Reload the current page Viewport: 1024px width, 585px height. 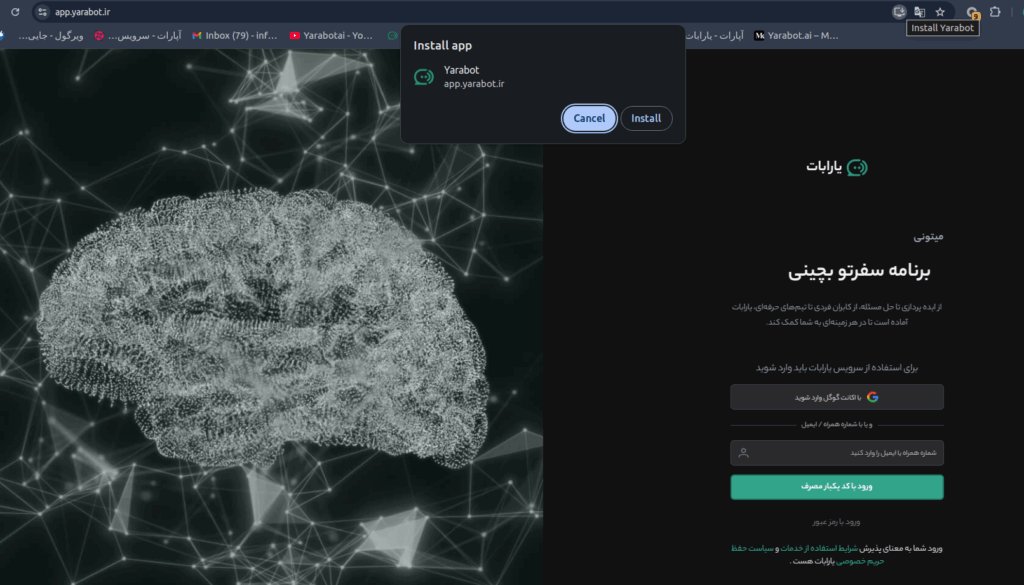click(x=15, y=12)
